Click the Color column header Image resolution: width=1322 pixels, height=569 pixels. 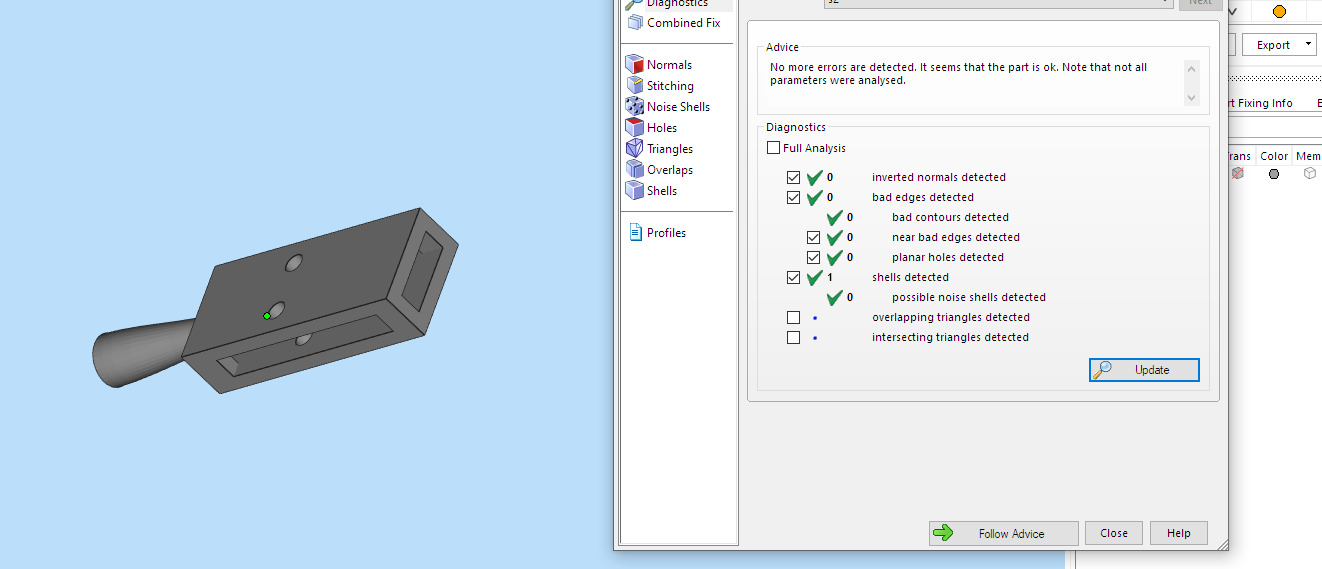pyautogui.click(x=1274, y=156)
